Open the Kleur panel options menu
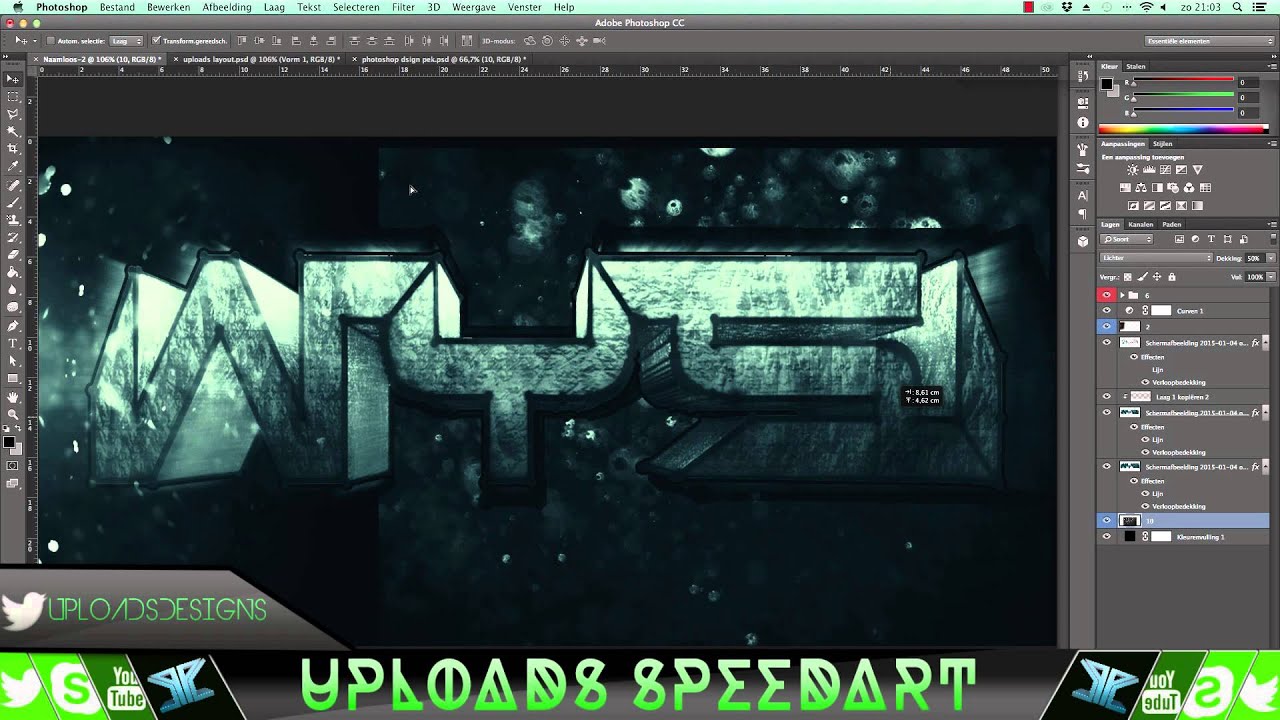Viewport: 1280px width, 720px height. click(1271, 66)
